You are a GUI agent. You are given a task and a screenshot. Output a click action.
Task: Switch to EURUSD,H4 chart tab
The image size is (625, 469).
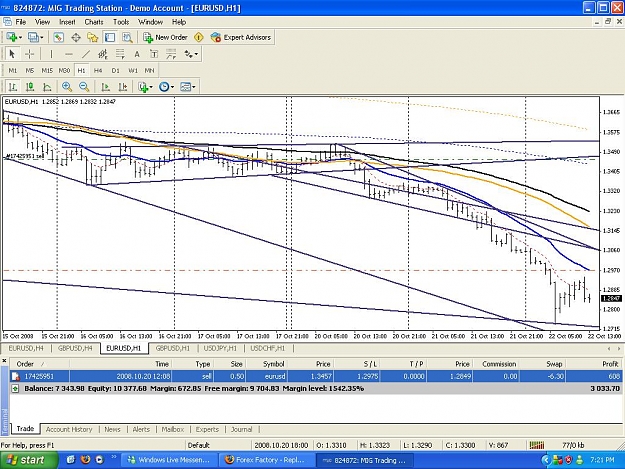tap(26, 348)
